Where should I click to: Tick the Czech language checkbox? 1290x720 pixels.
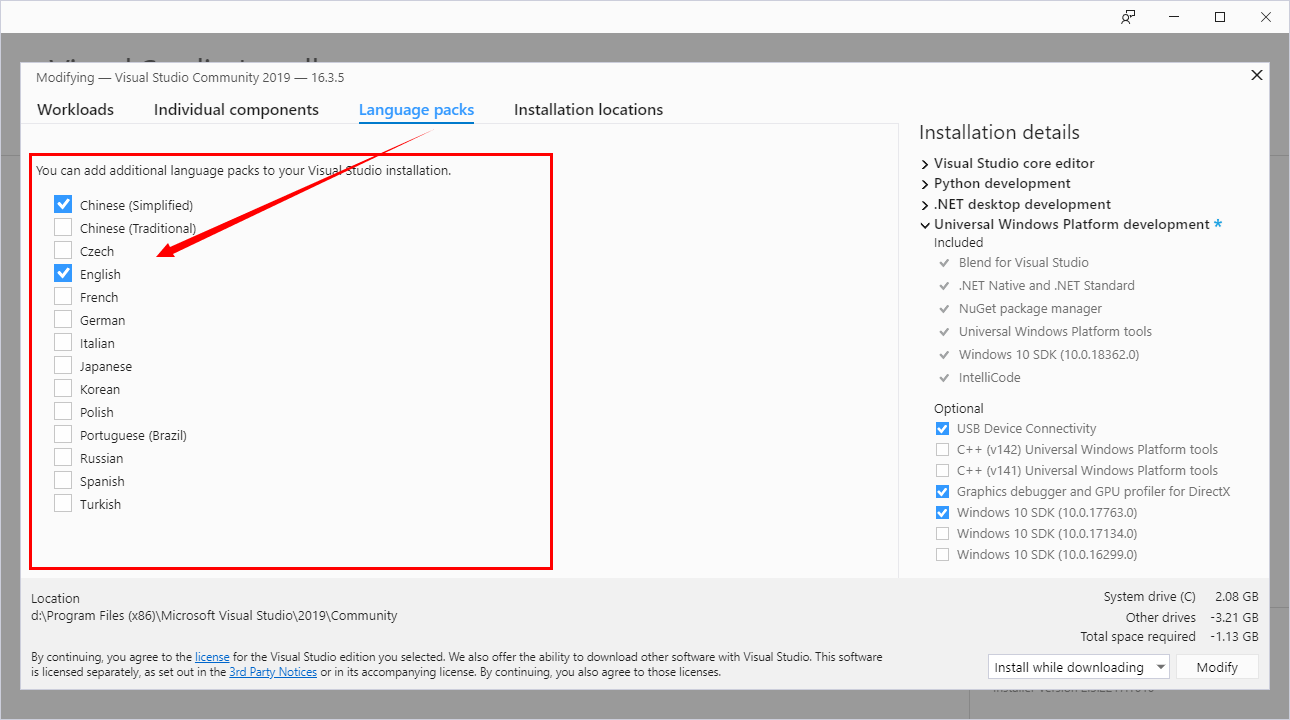pyautogui.click(x=63, y=251)
